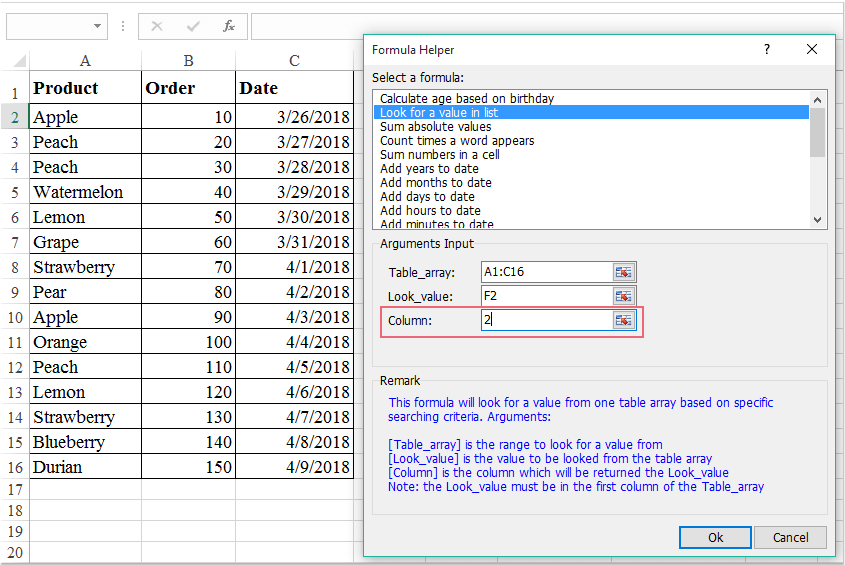Click the date 3/31/2018 cell

[294, 242]
